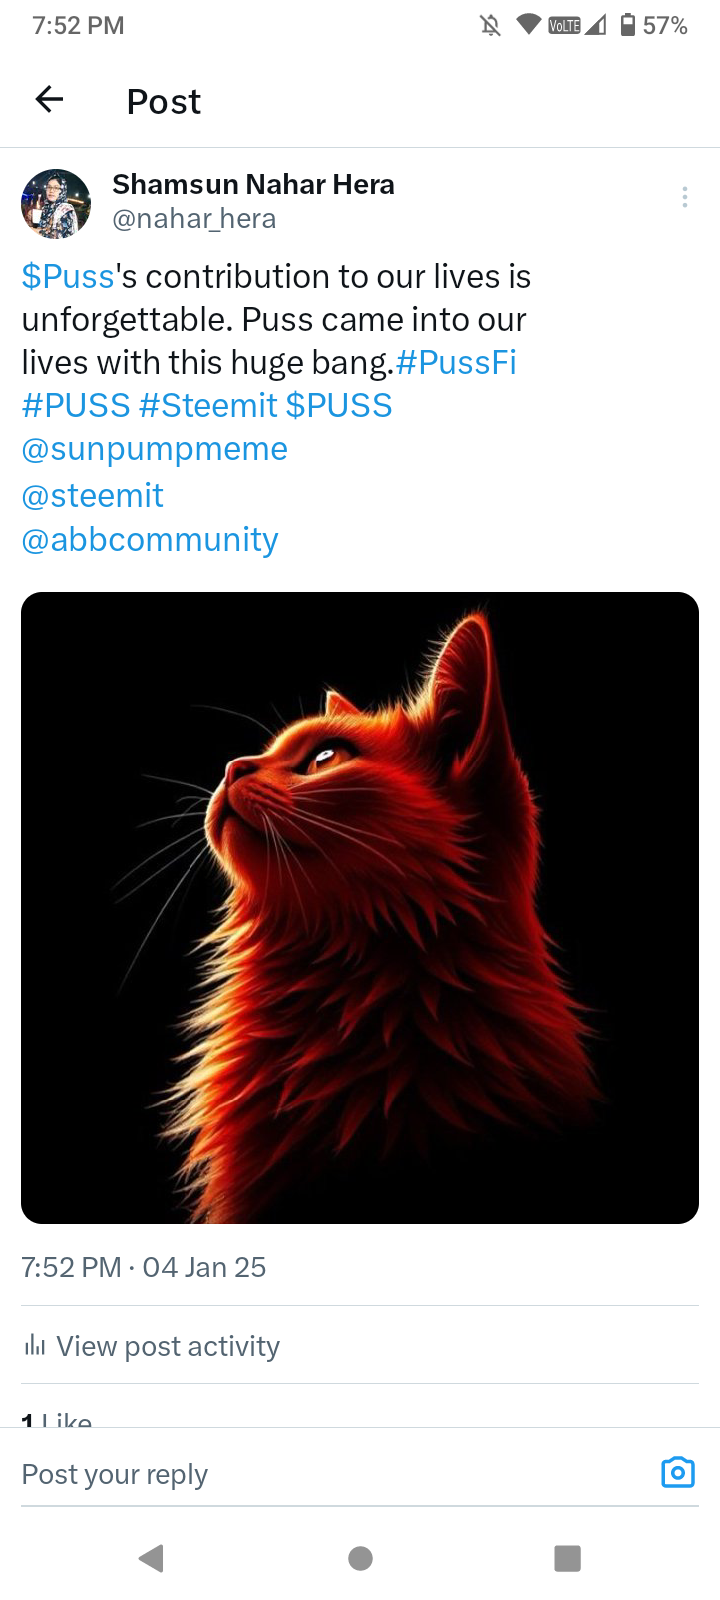Viewport: 720px width, 1600px height.
Task: Visit the @abbcommunity mention
Action: (150, 539)
